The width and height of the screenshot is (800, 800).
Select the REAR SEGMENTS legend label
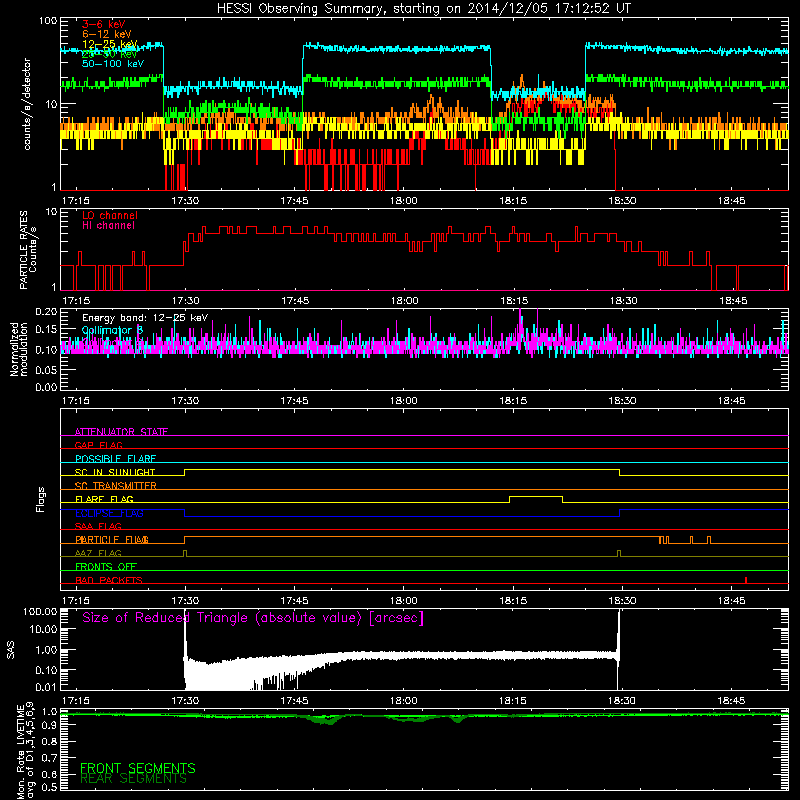[x=134, y=779]
